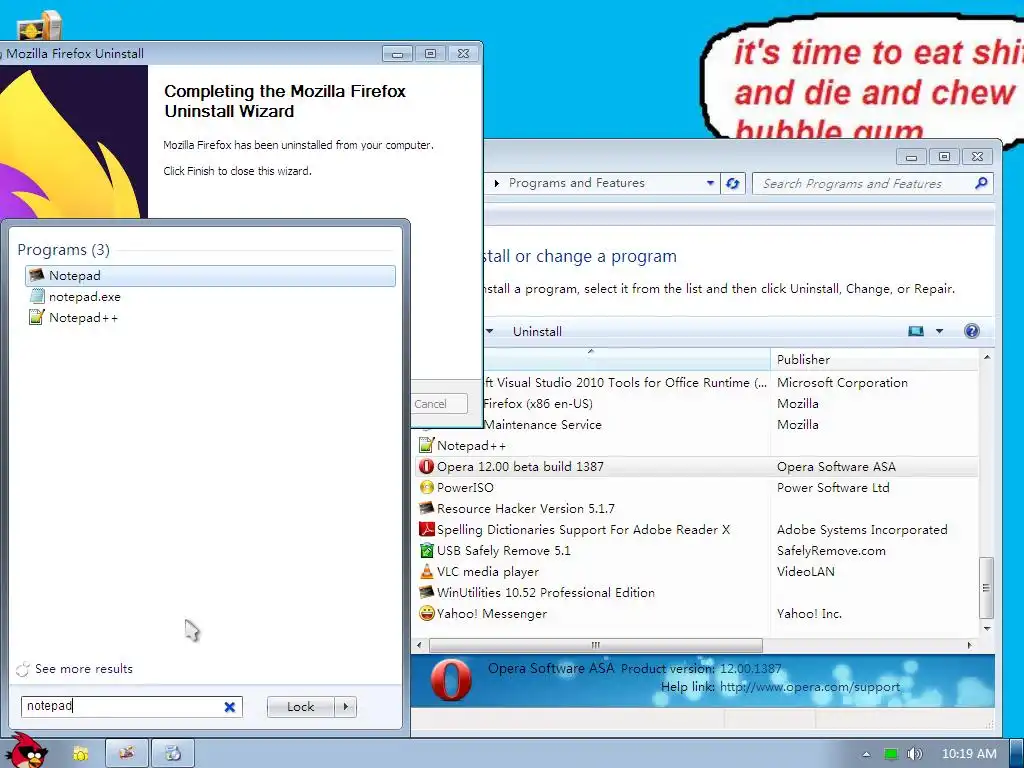The width and height of the screenshot is (1024, 768).
Task: Click Opera Software ASA publisher cell
Action: pos(836,466)
